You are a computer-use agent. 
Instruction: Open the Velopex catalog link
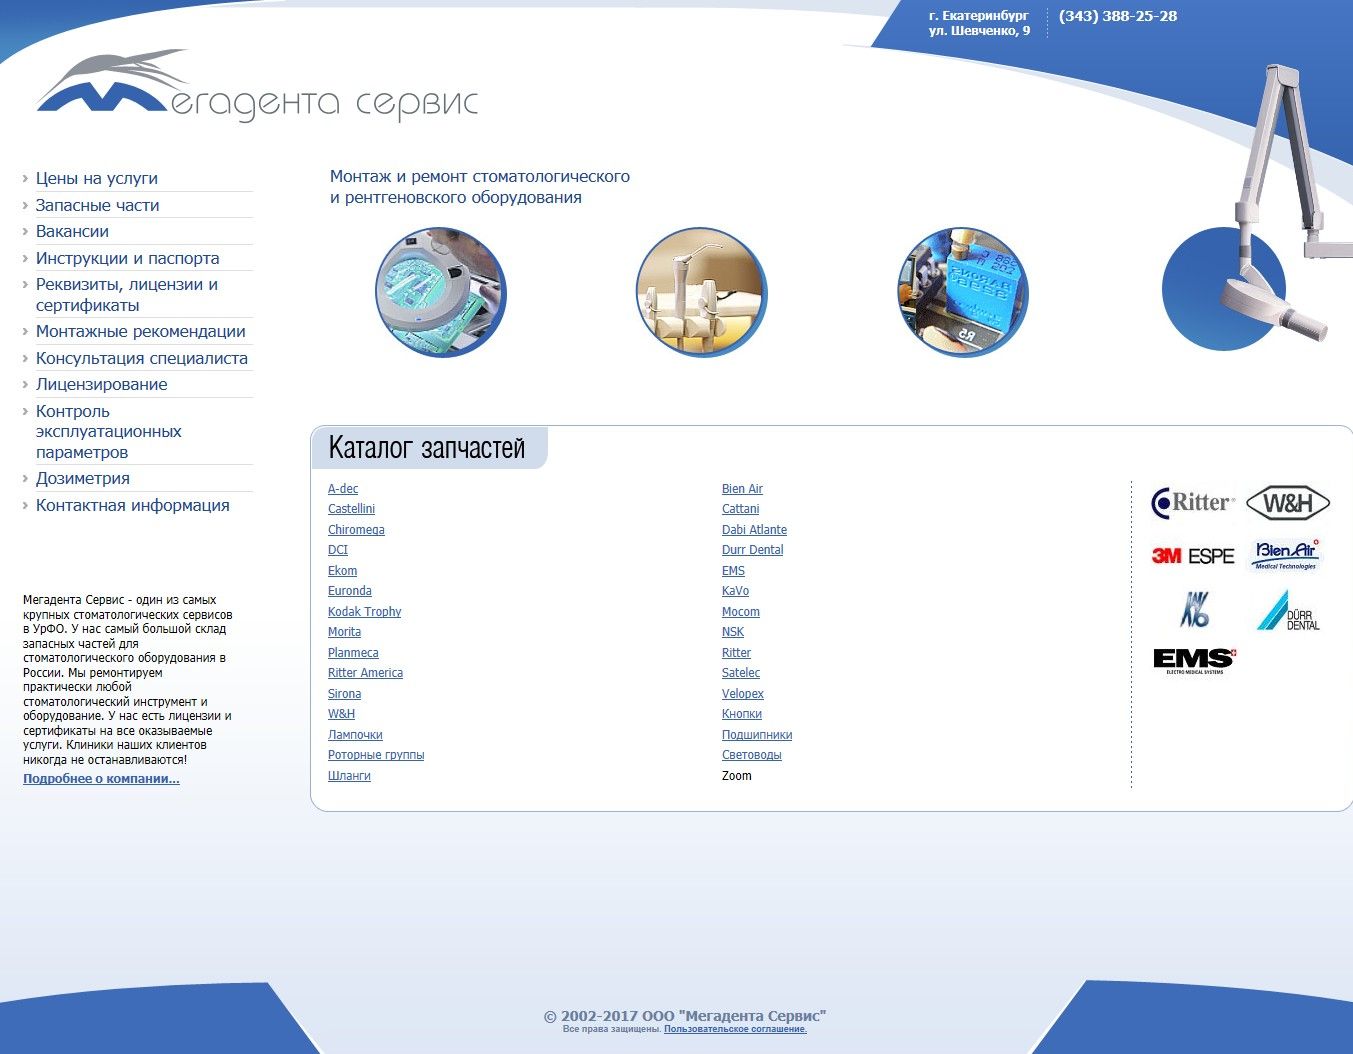pos(742,694)
